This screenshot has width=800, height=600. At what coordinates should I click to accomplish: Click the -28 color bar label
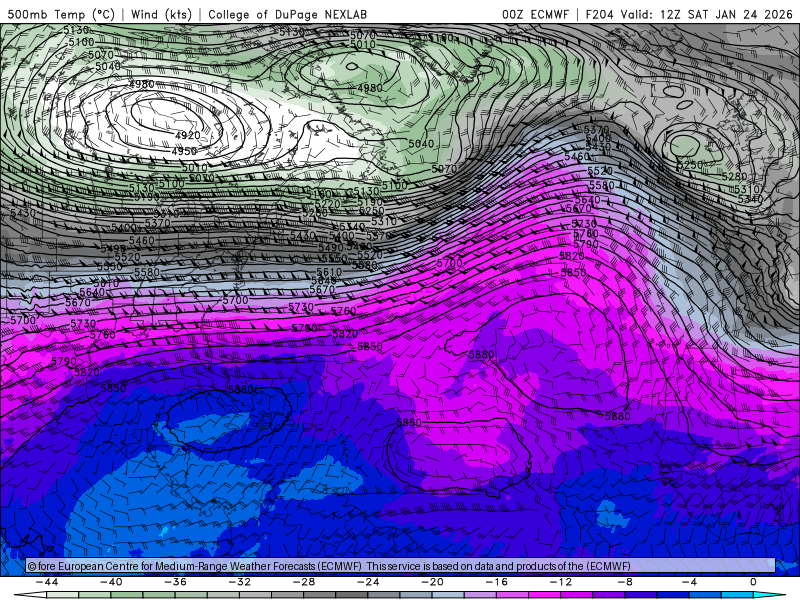(x=304, y=582)
